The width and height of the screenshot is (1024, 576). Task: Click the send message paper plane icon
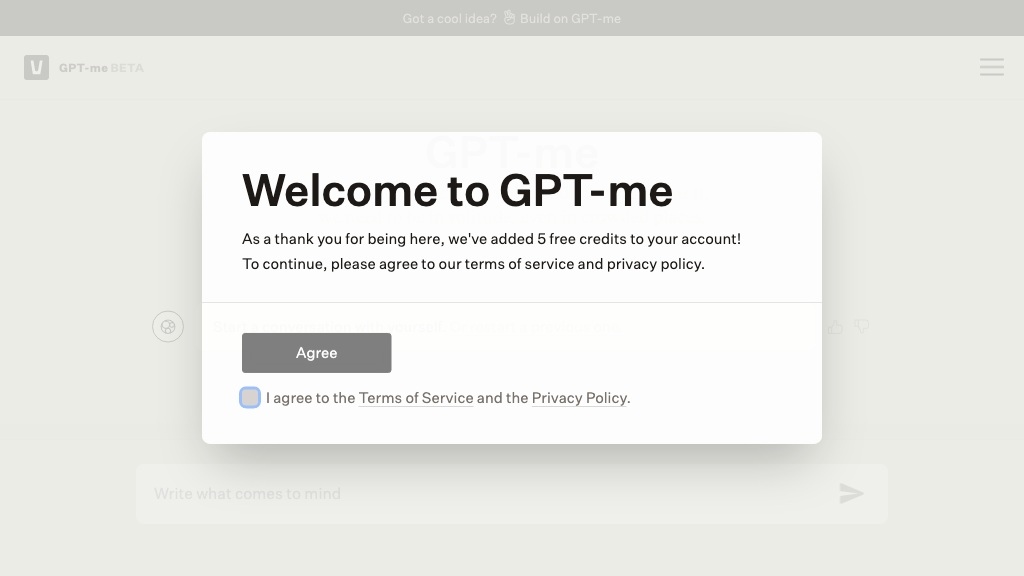[x=851, y=493]
